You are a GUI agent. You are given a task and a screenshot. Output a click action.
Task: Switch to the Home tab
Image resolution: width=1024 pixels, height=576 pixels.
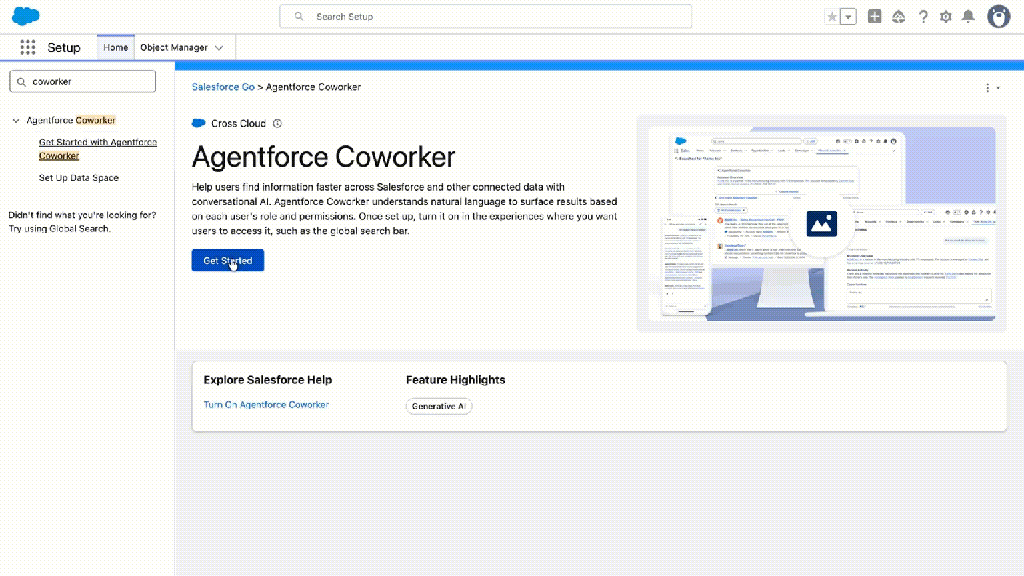tap(115, 48)
